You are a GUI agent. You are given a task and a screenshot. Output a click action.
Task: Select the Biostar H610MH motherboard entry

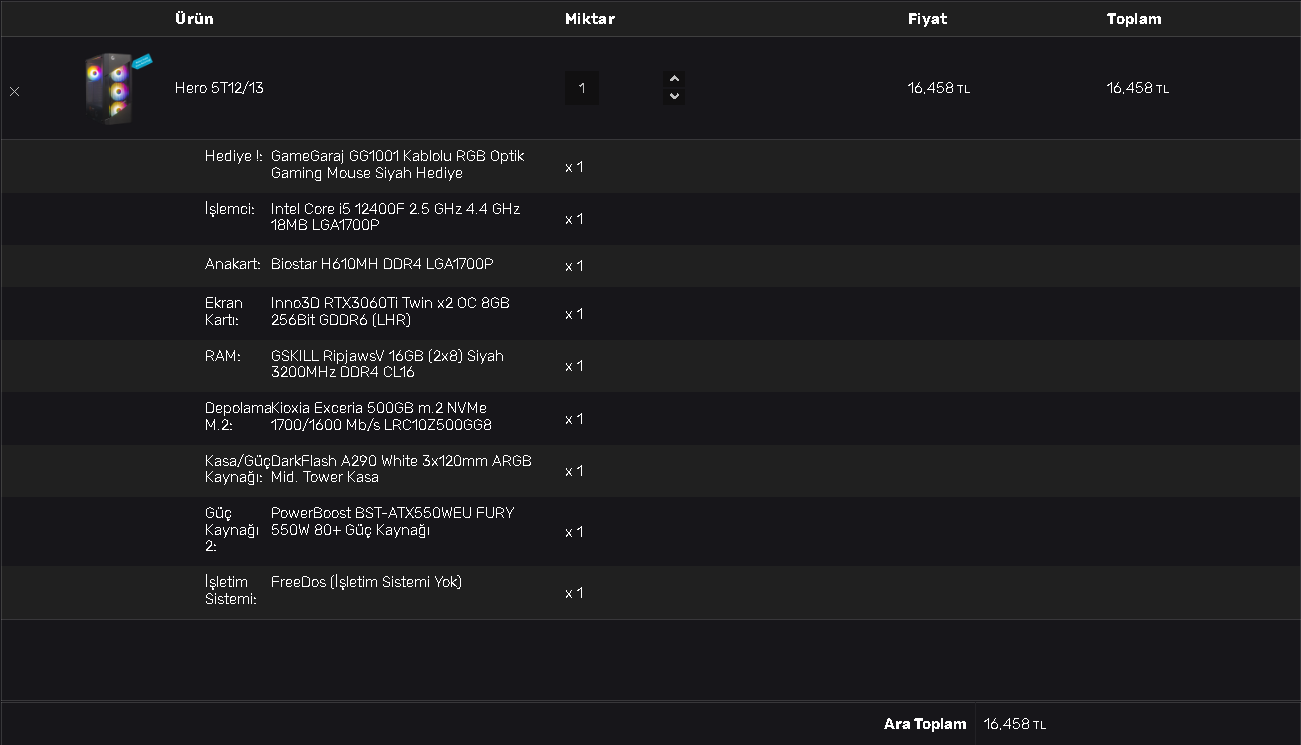pyautogui.click(x=381, y=264)
